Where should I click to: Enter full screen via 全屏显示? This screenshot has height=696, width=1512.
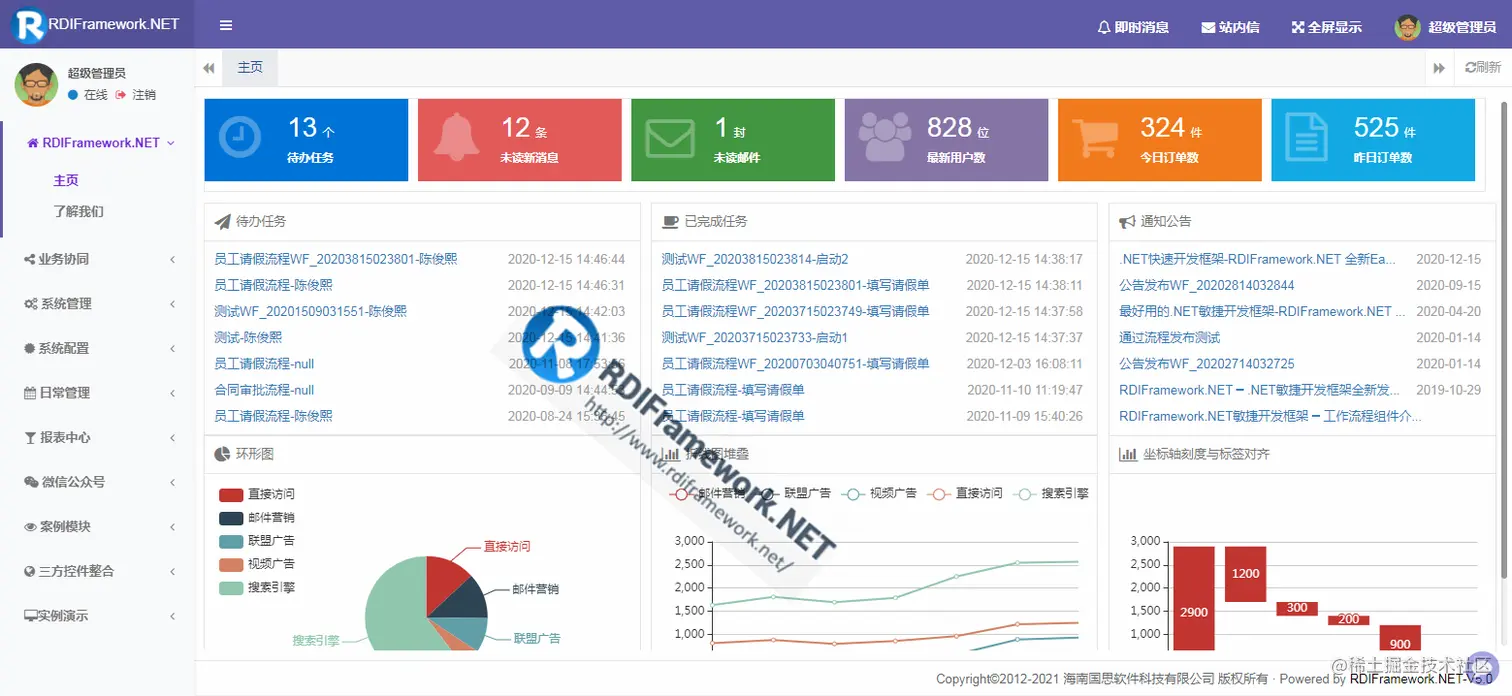click(1327, 27)
